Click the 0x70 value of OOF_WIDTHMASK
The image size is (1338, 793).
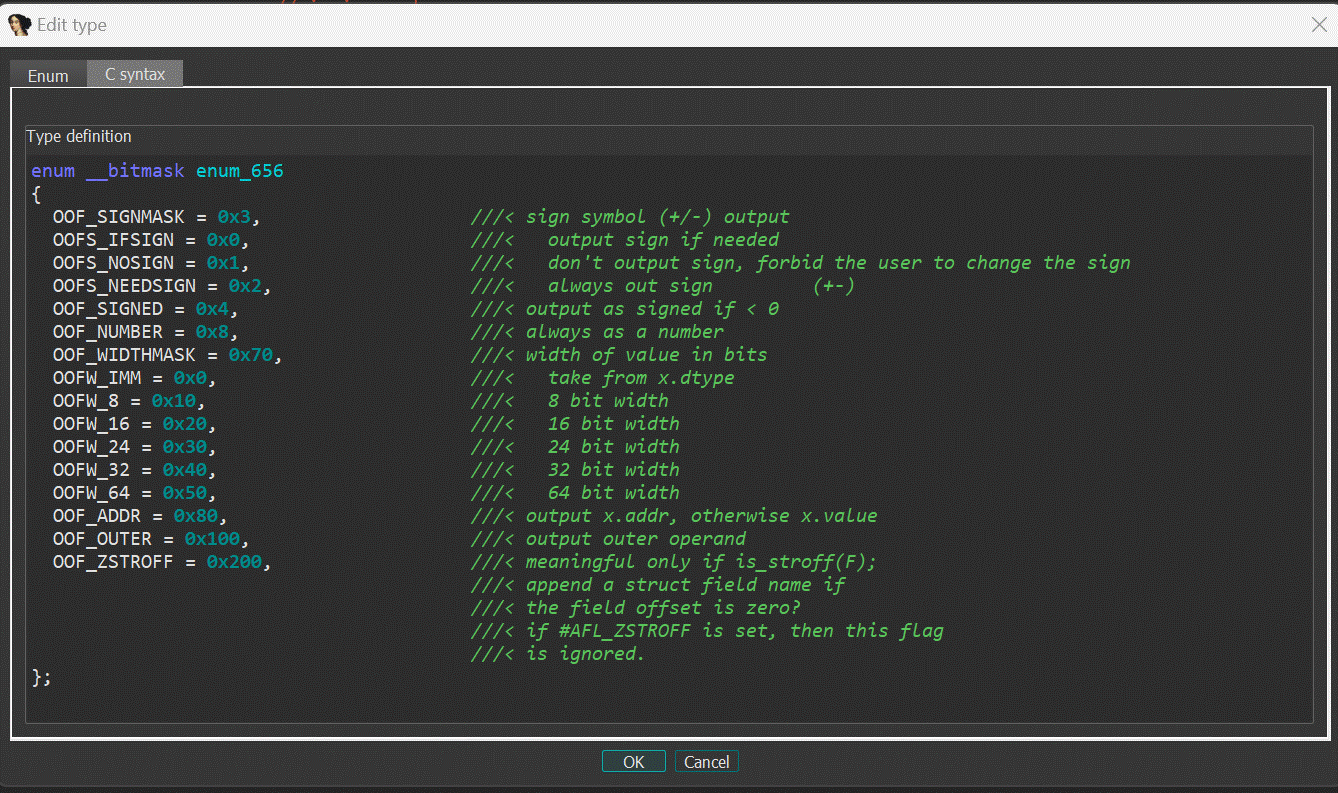(x=250, y=355)
